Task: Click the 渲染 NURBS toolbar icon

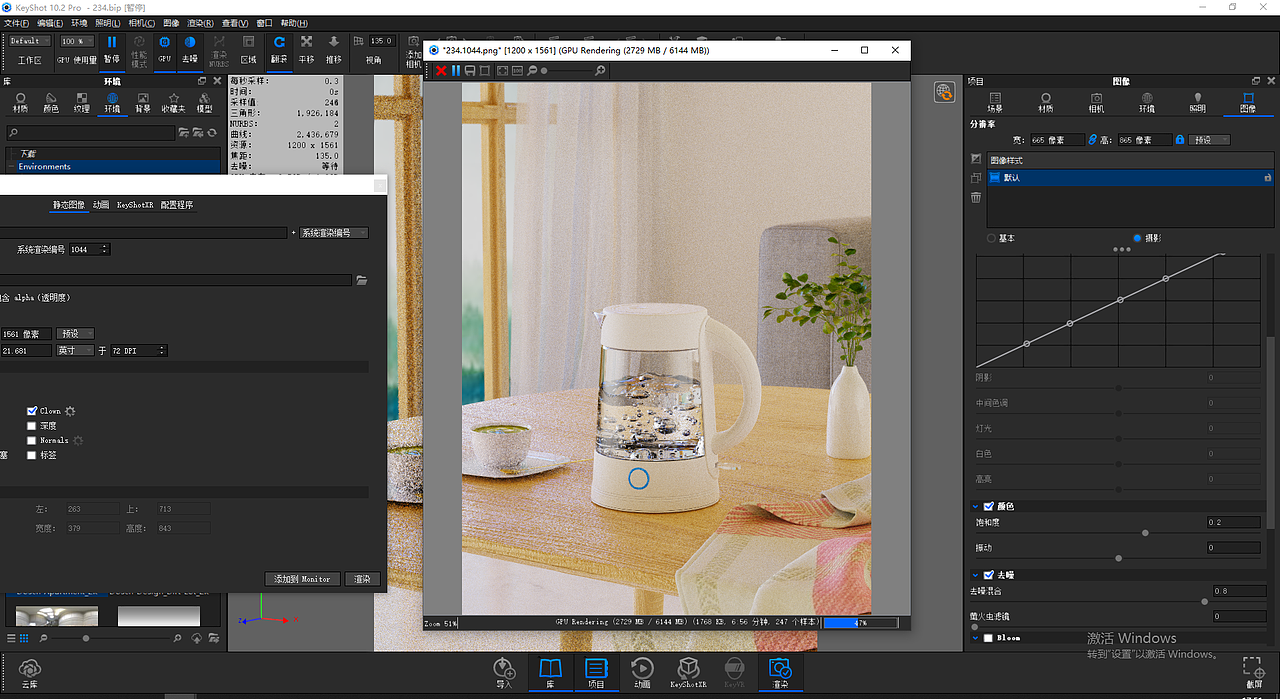Action: coord(219,49)
